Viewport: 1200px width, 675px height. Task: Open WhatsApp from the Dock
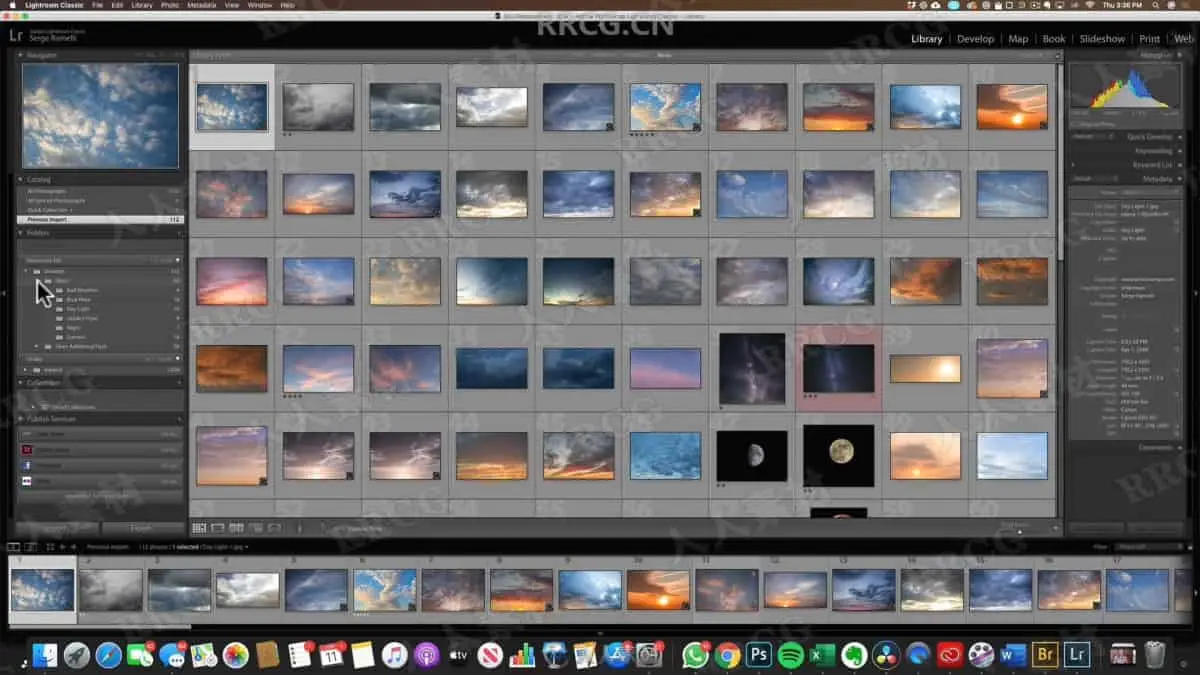coord(695,655)
